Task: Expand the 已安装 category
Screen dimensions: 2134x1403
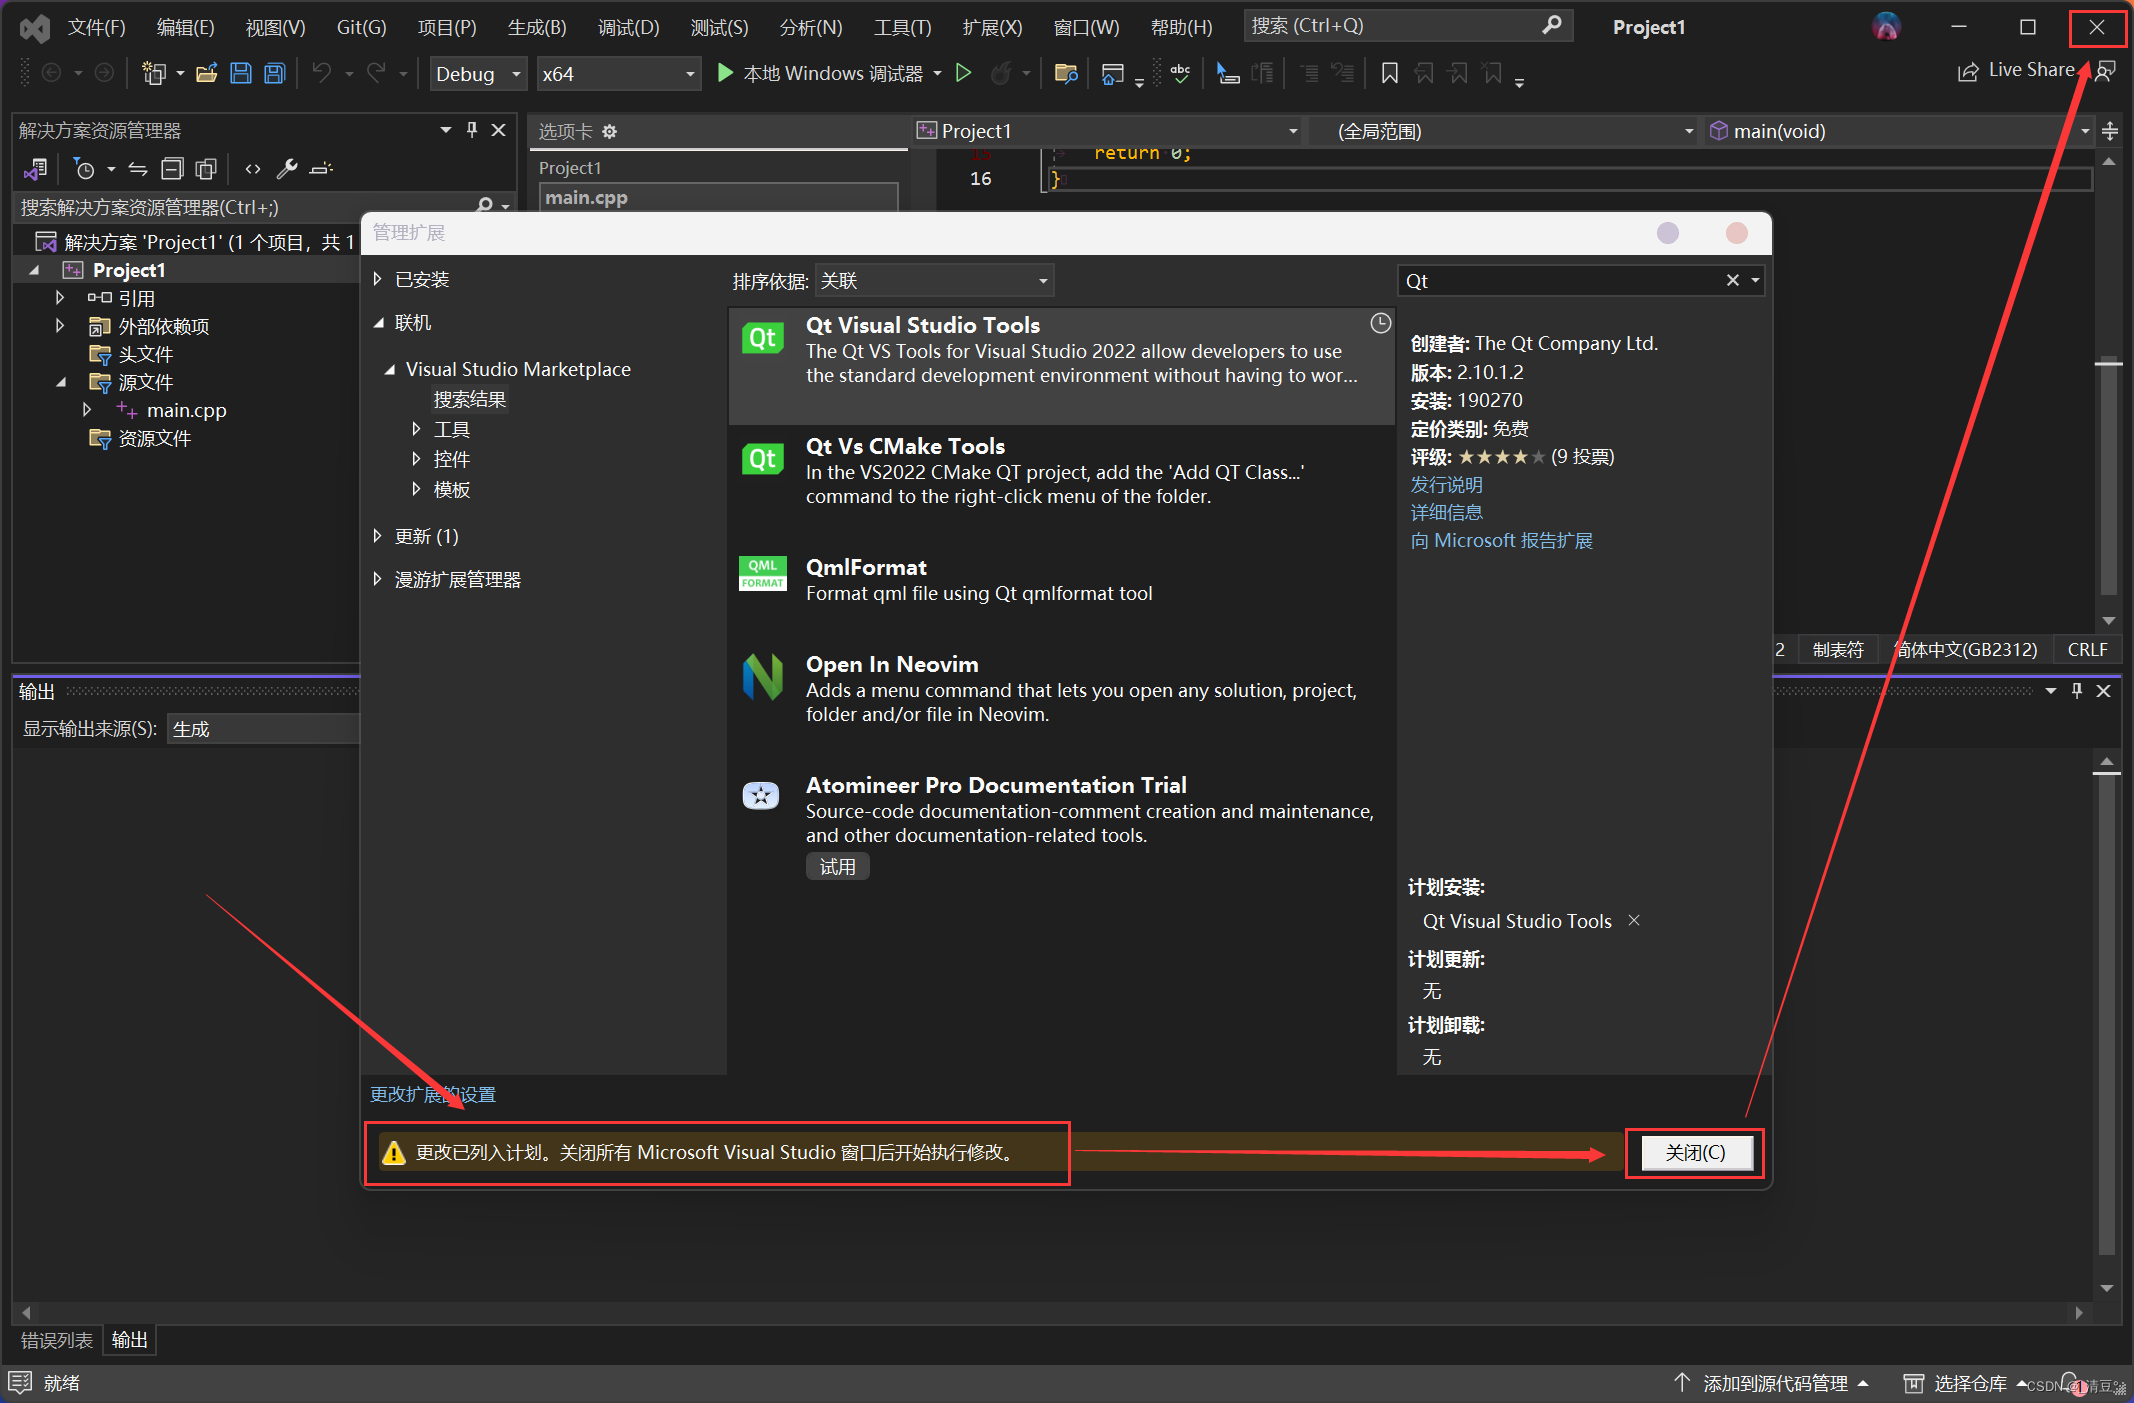Action: [x=378, y=279]
